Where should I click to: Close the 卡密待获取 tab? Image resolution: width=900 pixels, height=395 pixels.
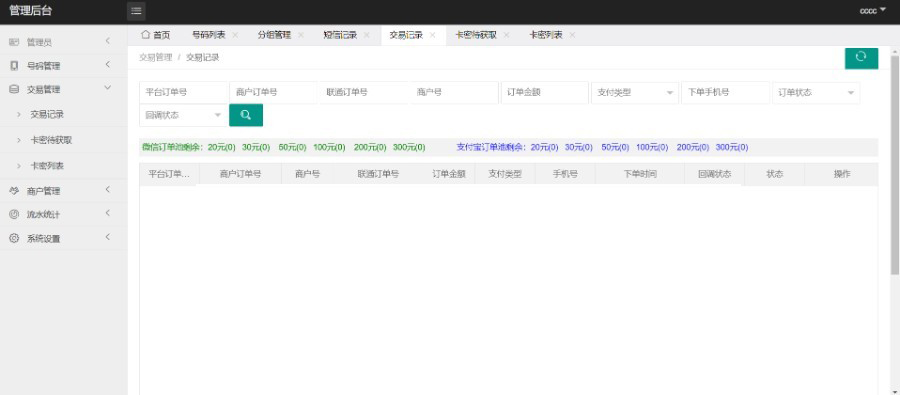(506, 36)
